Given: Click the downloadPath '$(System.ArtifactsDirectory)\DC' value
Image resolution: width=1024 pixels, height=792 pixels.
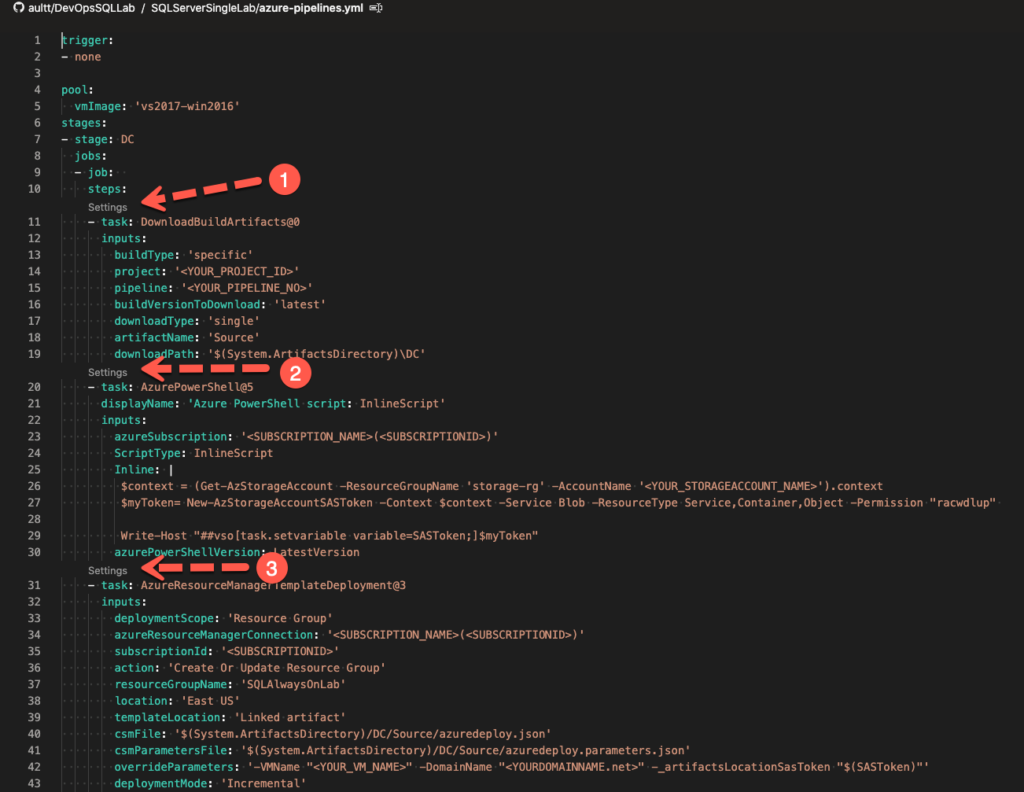Looking at the screenshot, I should click(316, 354).
